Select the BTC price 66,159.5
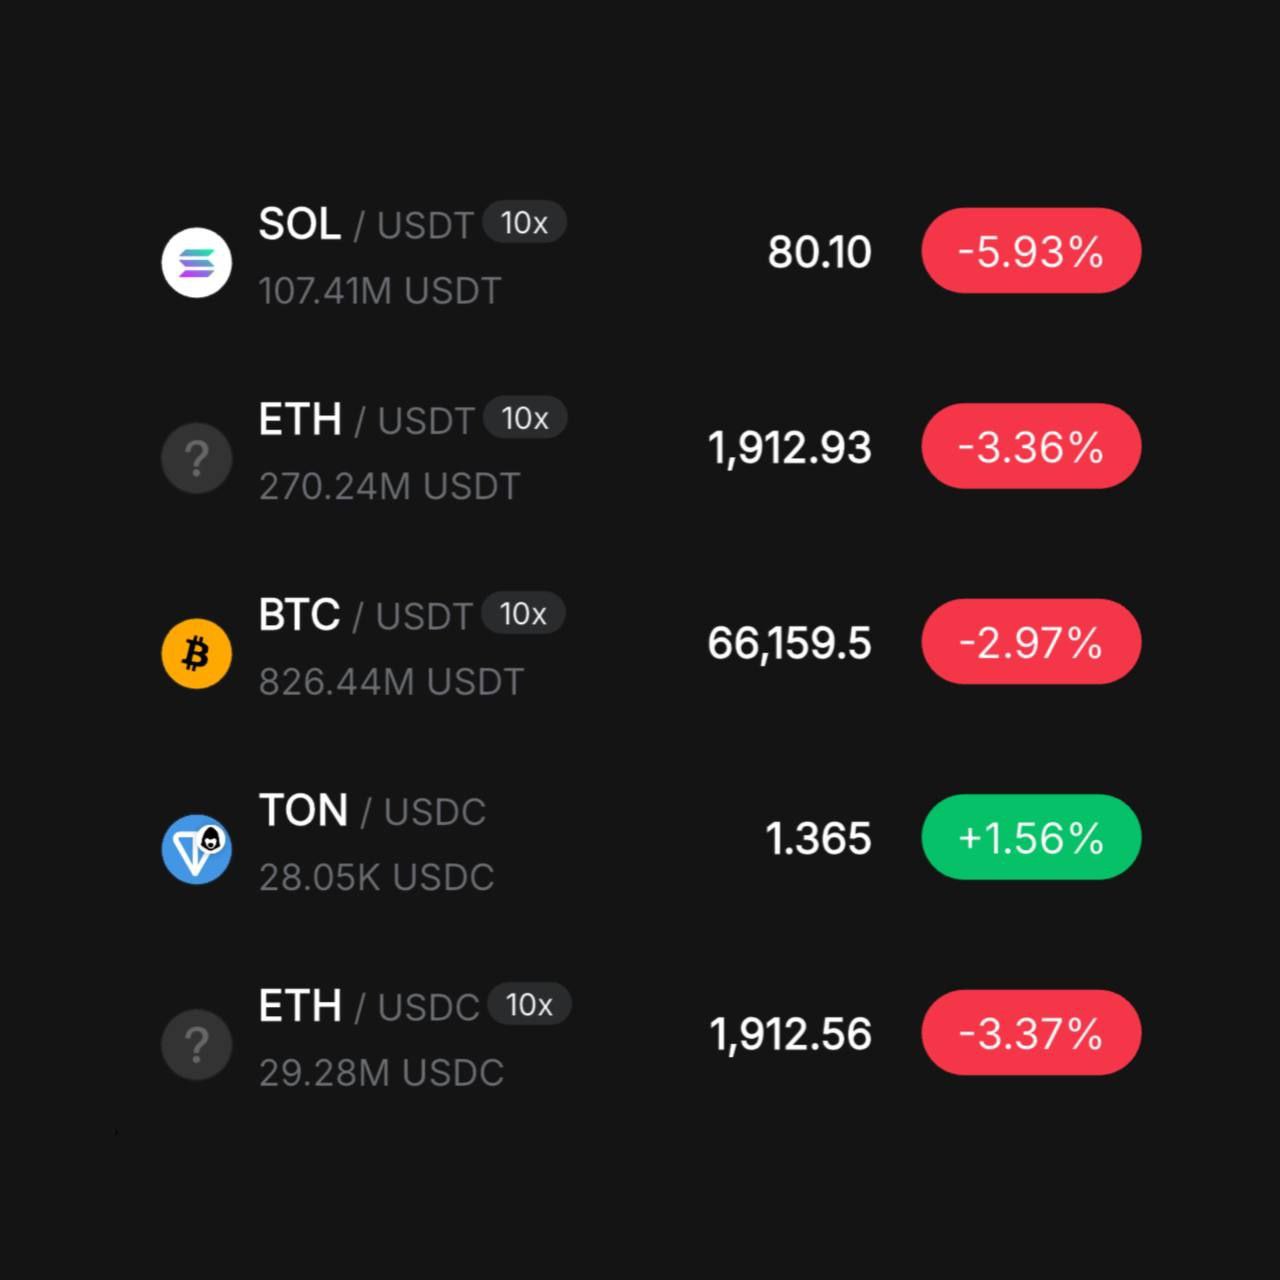1280x1280 pixels. (789, 643)
